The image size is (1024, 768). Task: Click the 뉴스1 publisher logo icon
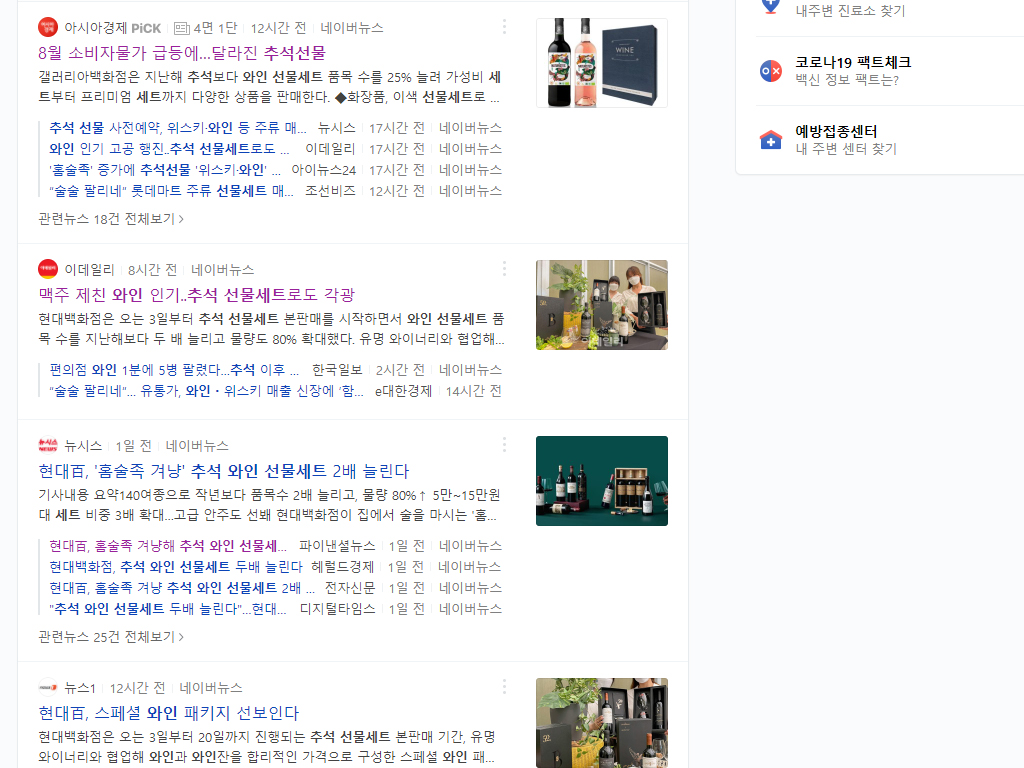point(48,687)
